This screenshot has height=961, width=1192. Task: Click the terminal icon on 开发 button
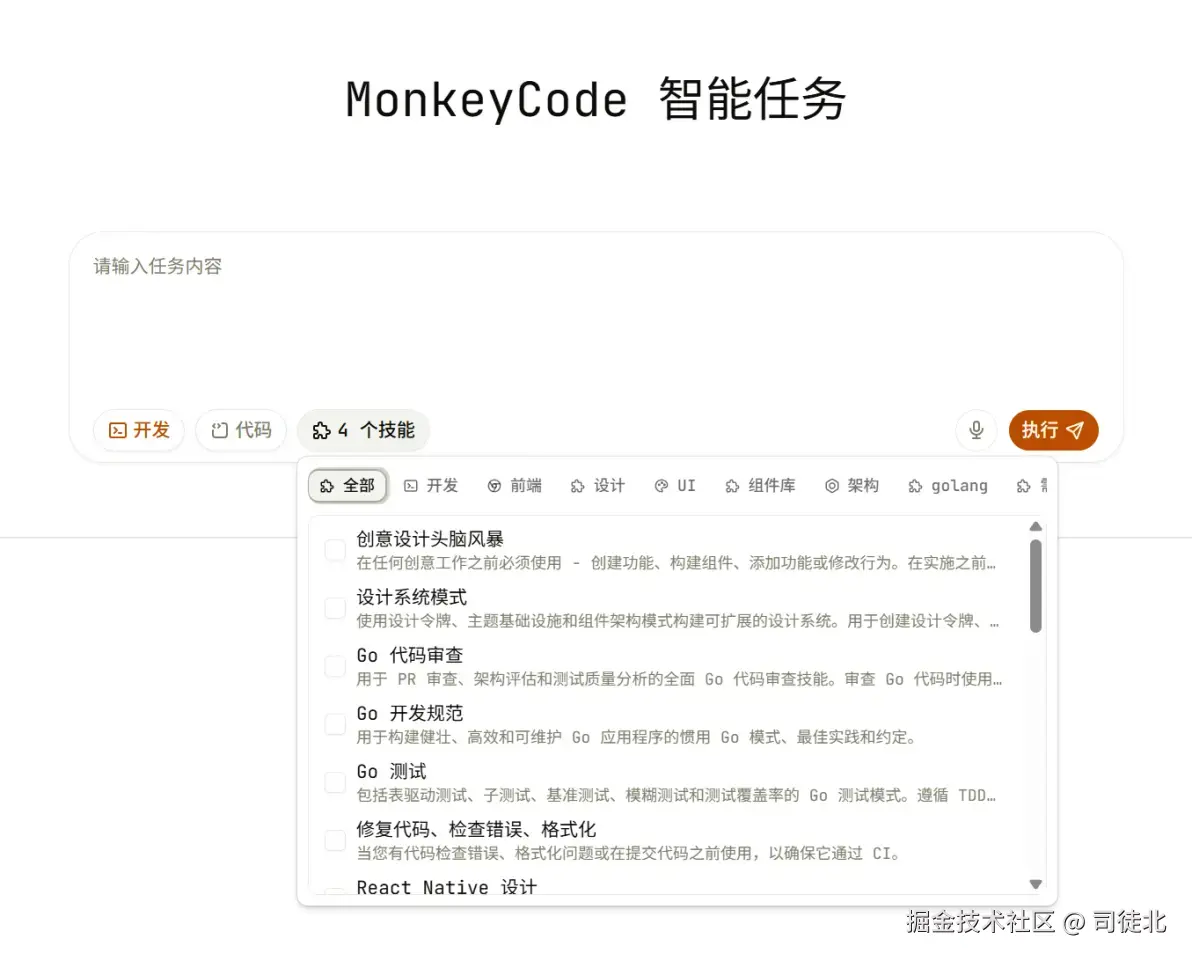click(x=118, y=430)
